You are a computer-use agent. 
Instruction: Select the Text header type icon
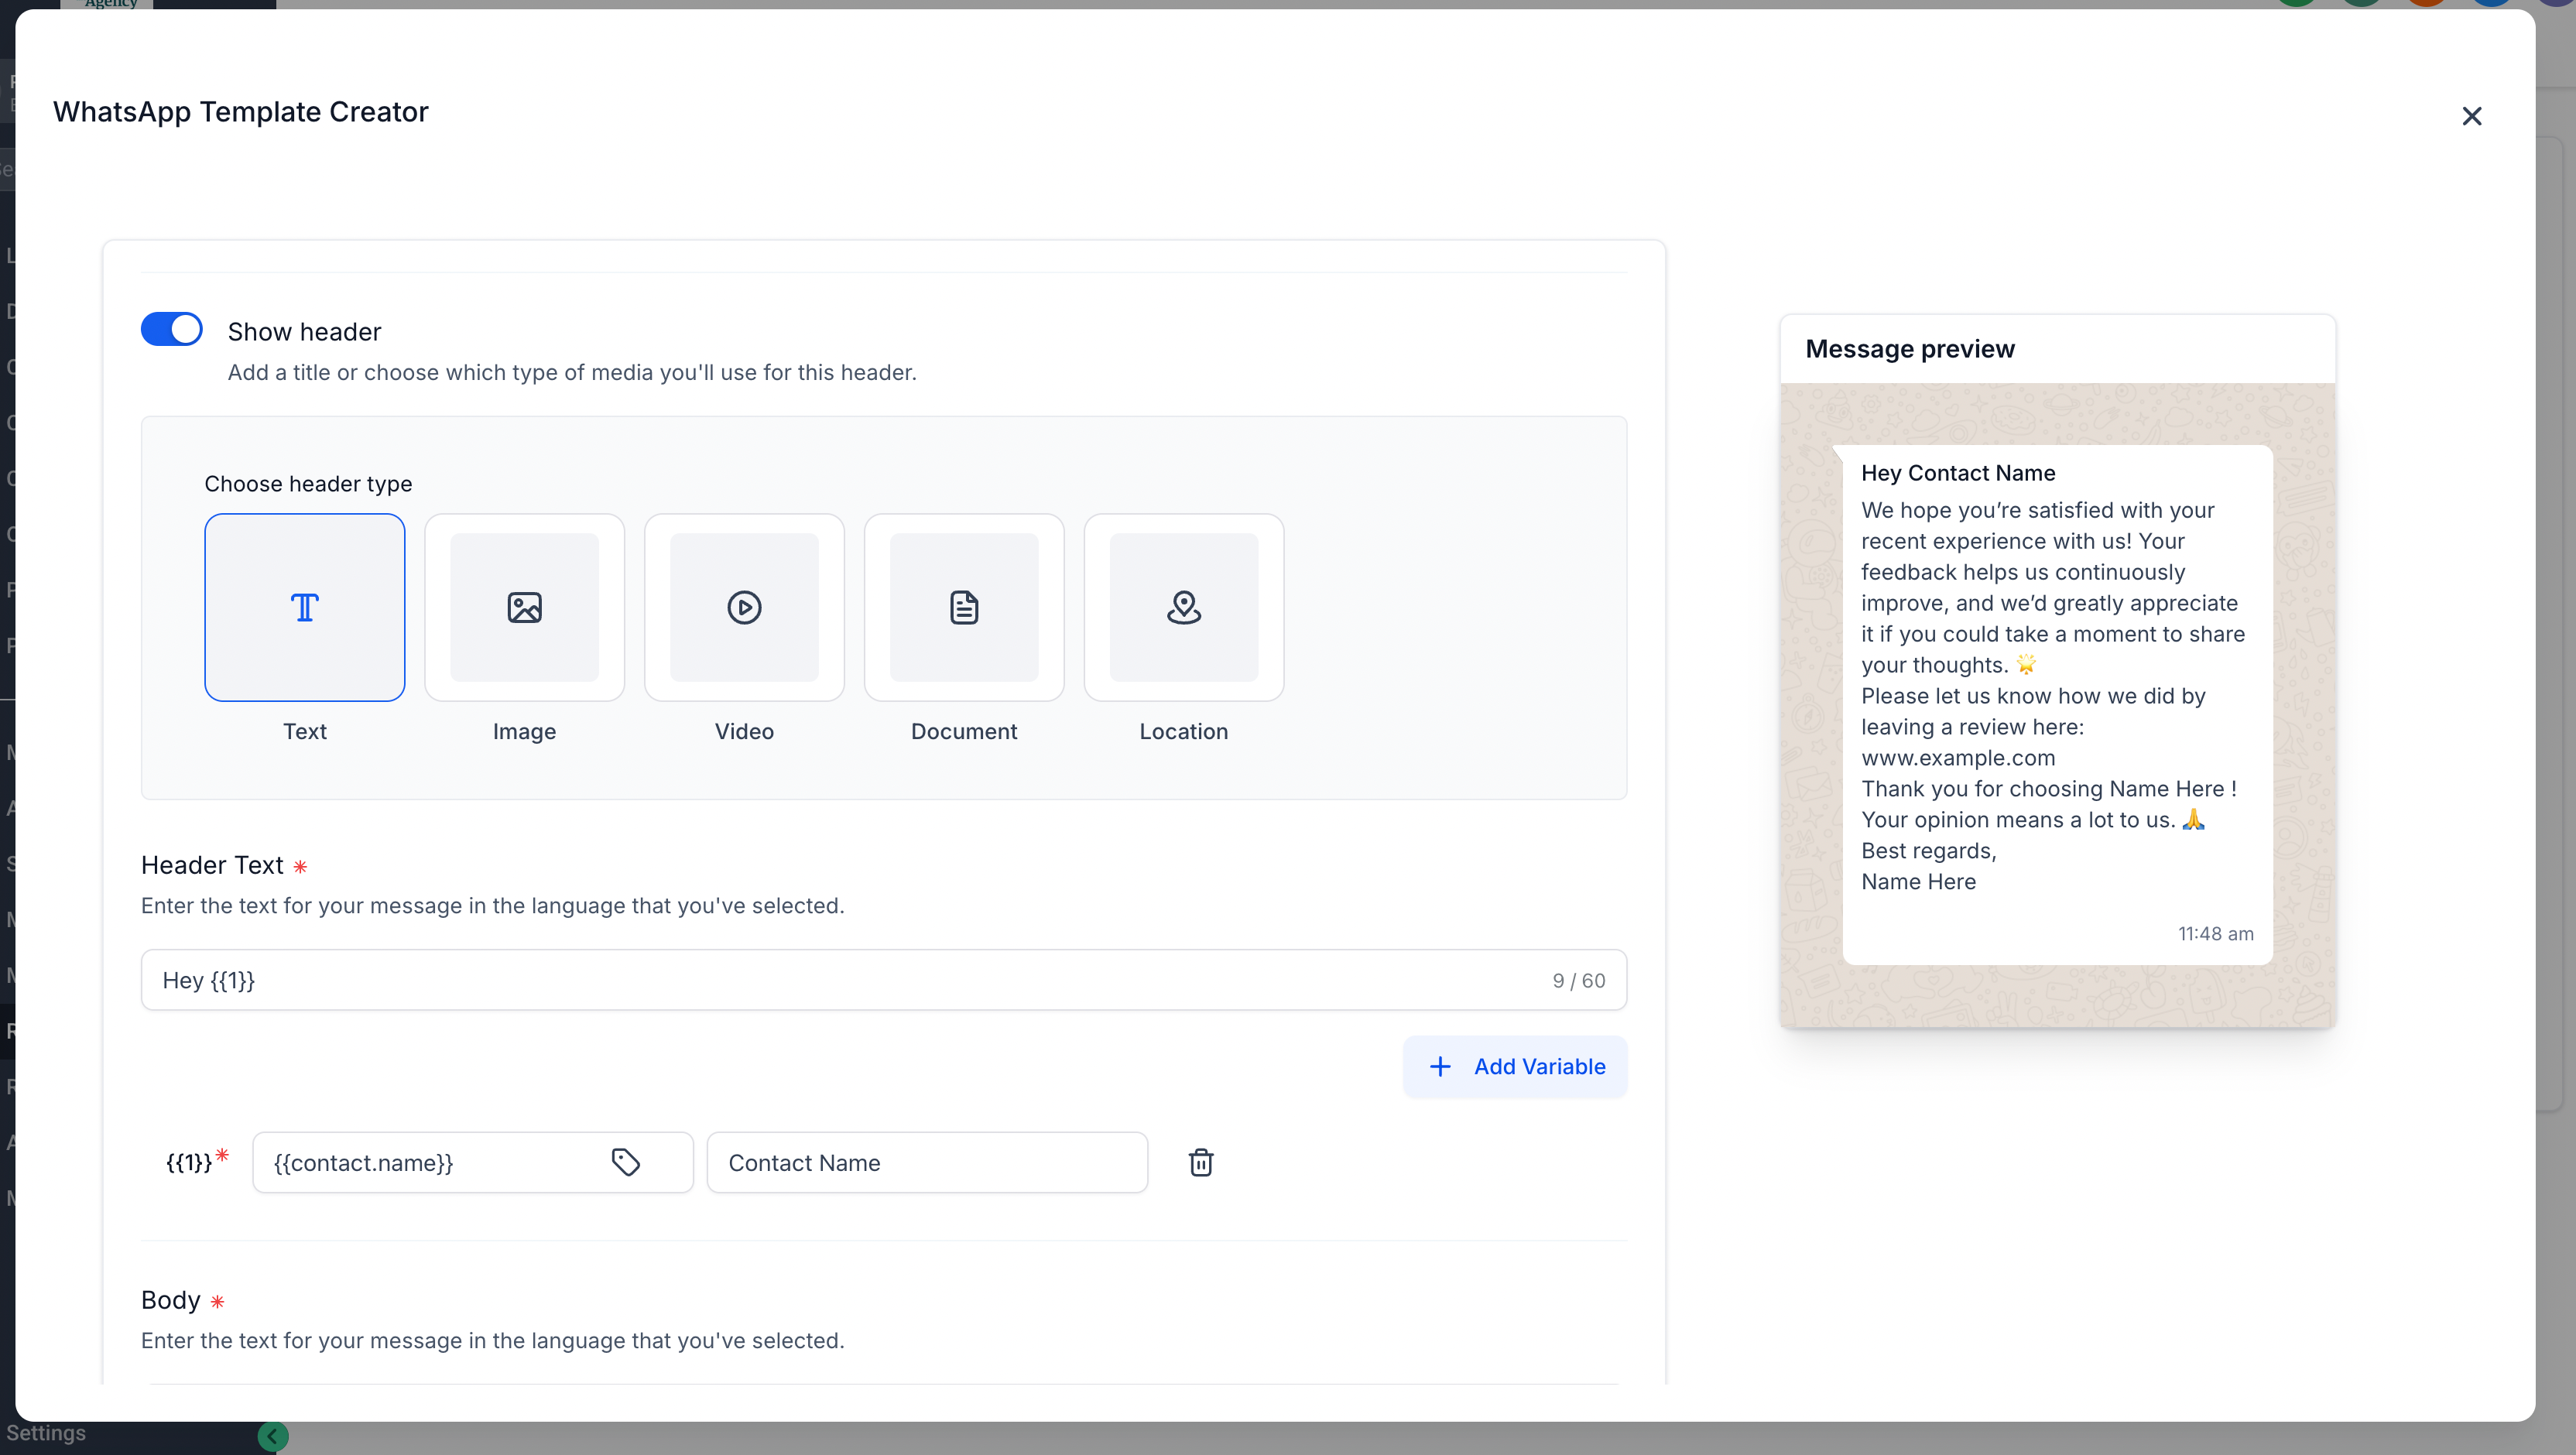(x=304, y=607)
